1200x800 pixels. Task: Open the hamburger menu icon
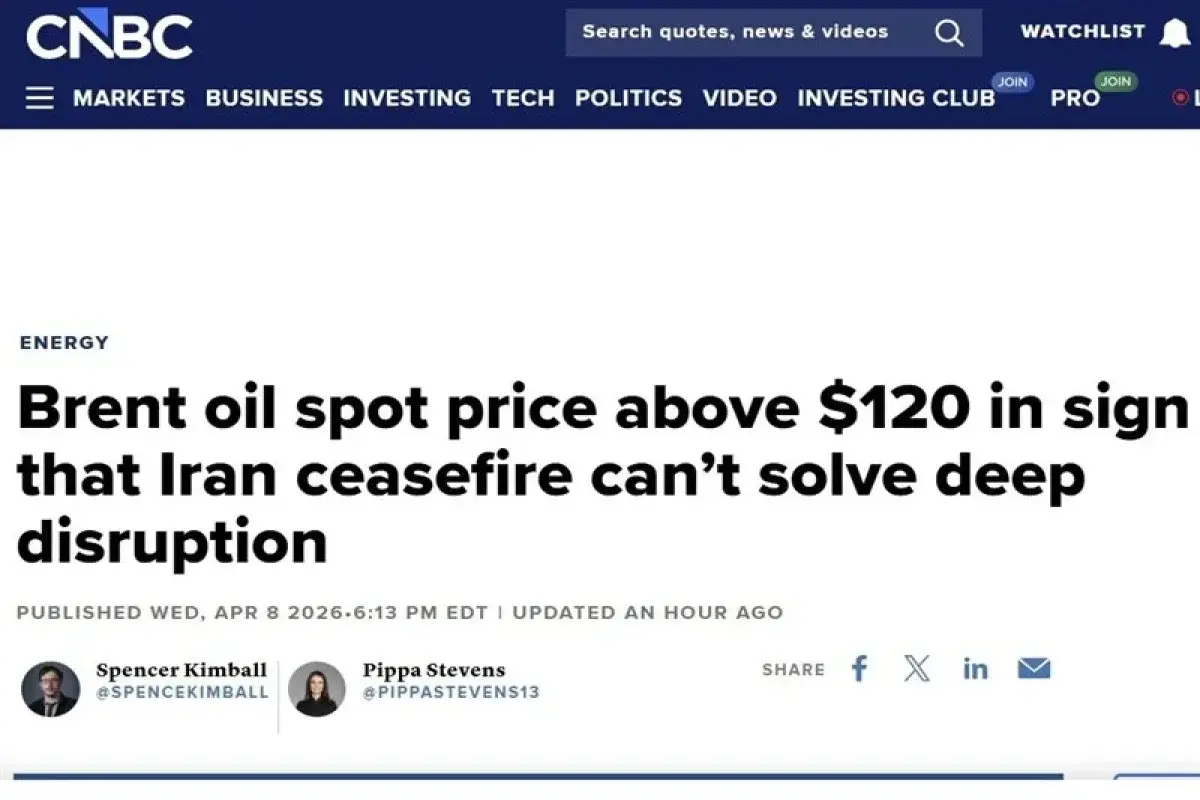coord(39,98)
